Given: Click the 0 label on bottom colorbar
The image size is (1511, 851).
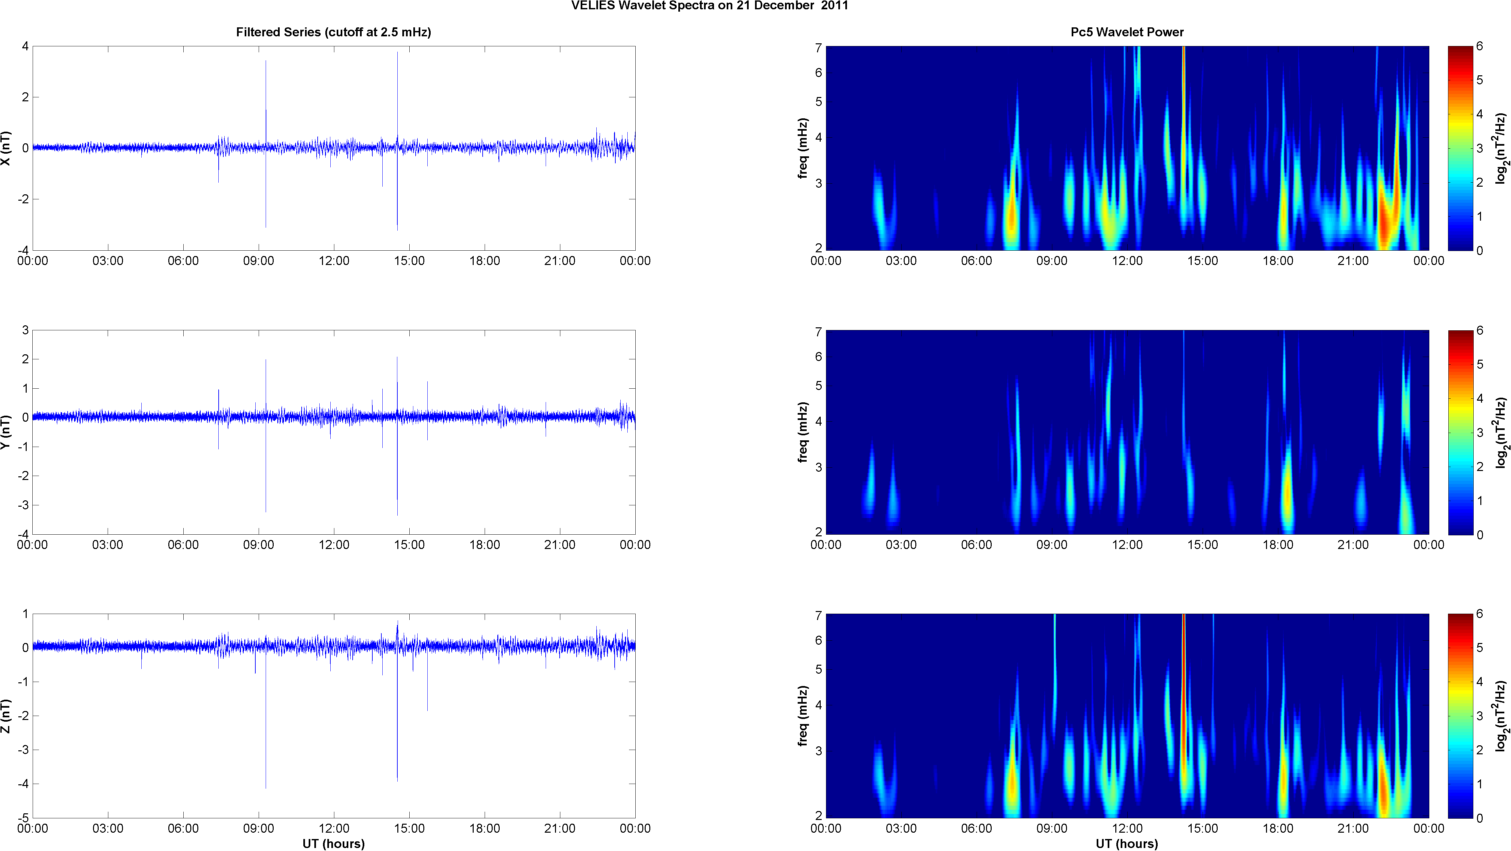Looking at the screenshot, I should (1480, 818).
